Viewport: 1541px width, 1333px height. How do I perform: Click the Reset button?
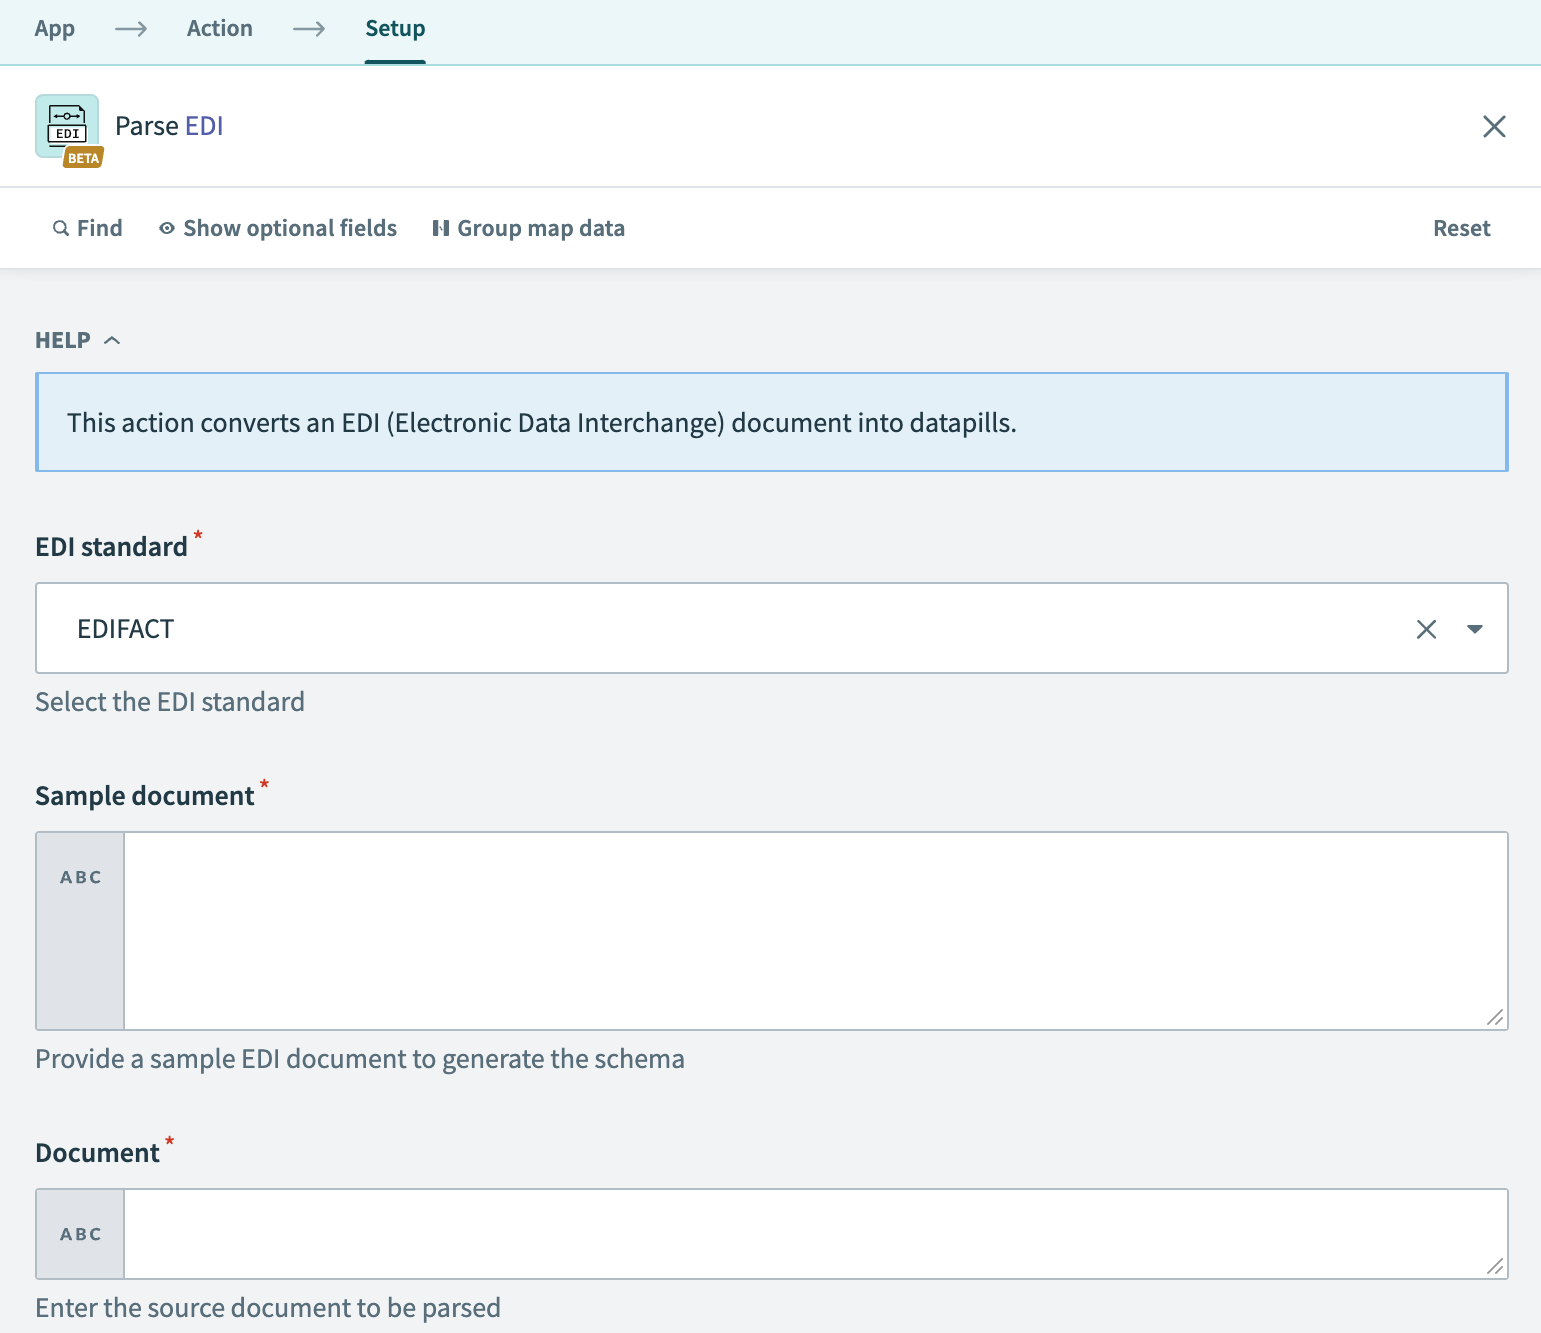(1461, 228)
